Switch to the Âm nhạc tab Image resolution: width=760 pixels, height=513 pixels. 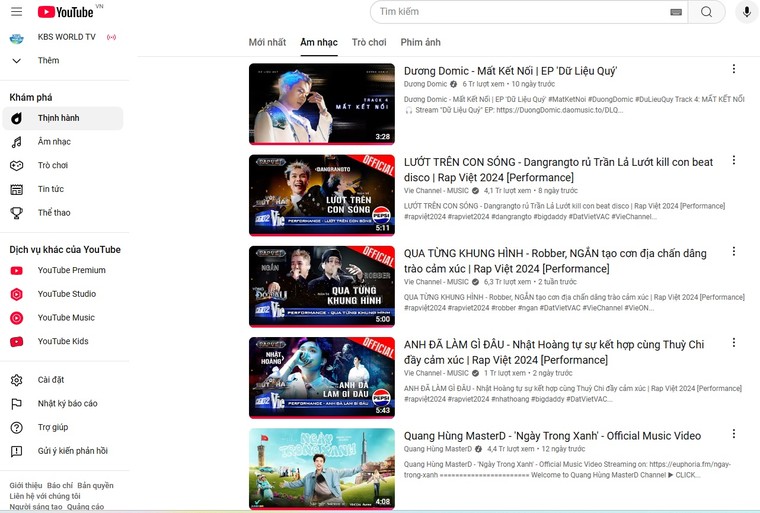319,43
